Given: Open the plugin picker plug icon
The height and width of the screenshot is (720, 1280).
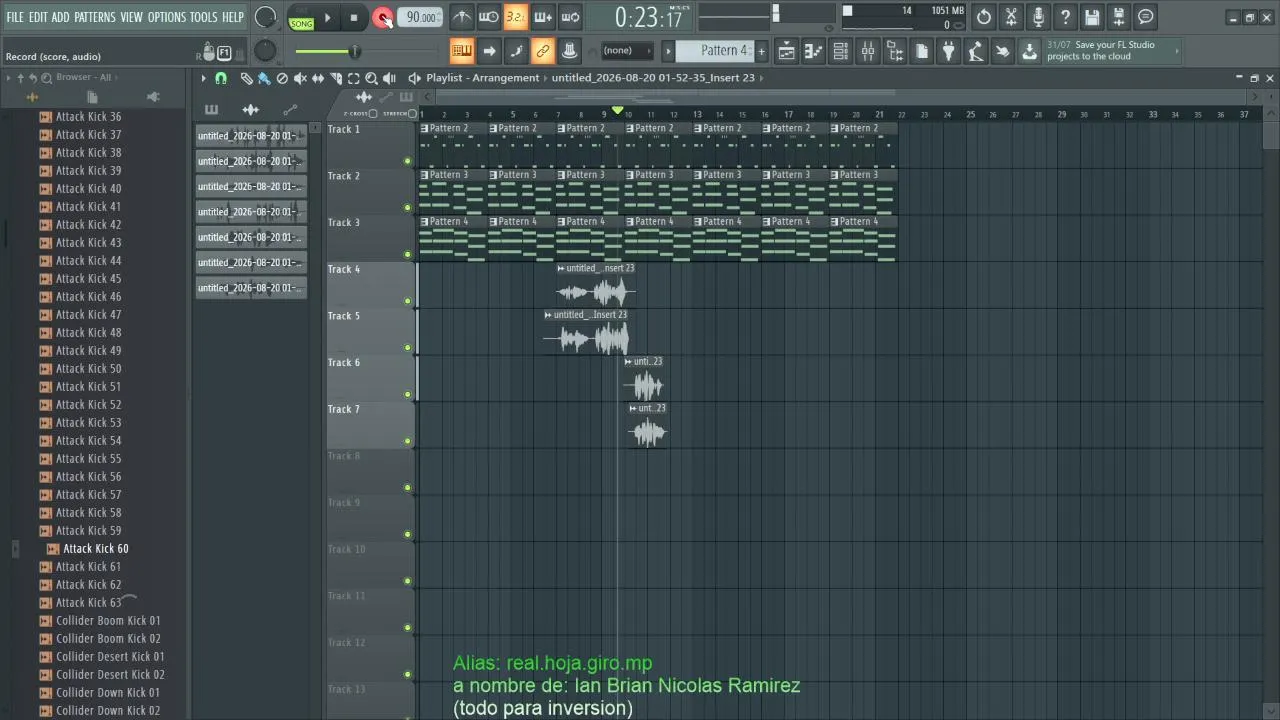Looking at the screenshot, I should point(949,51).
